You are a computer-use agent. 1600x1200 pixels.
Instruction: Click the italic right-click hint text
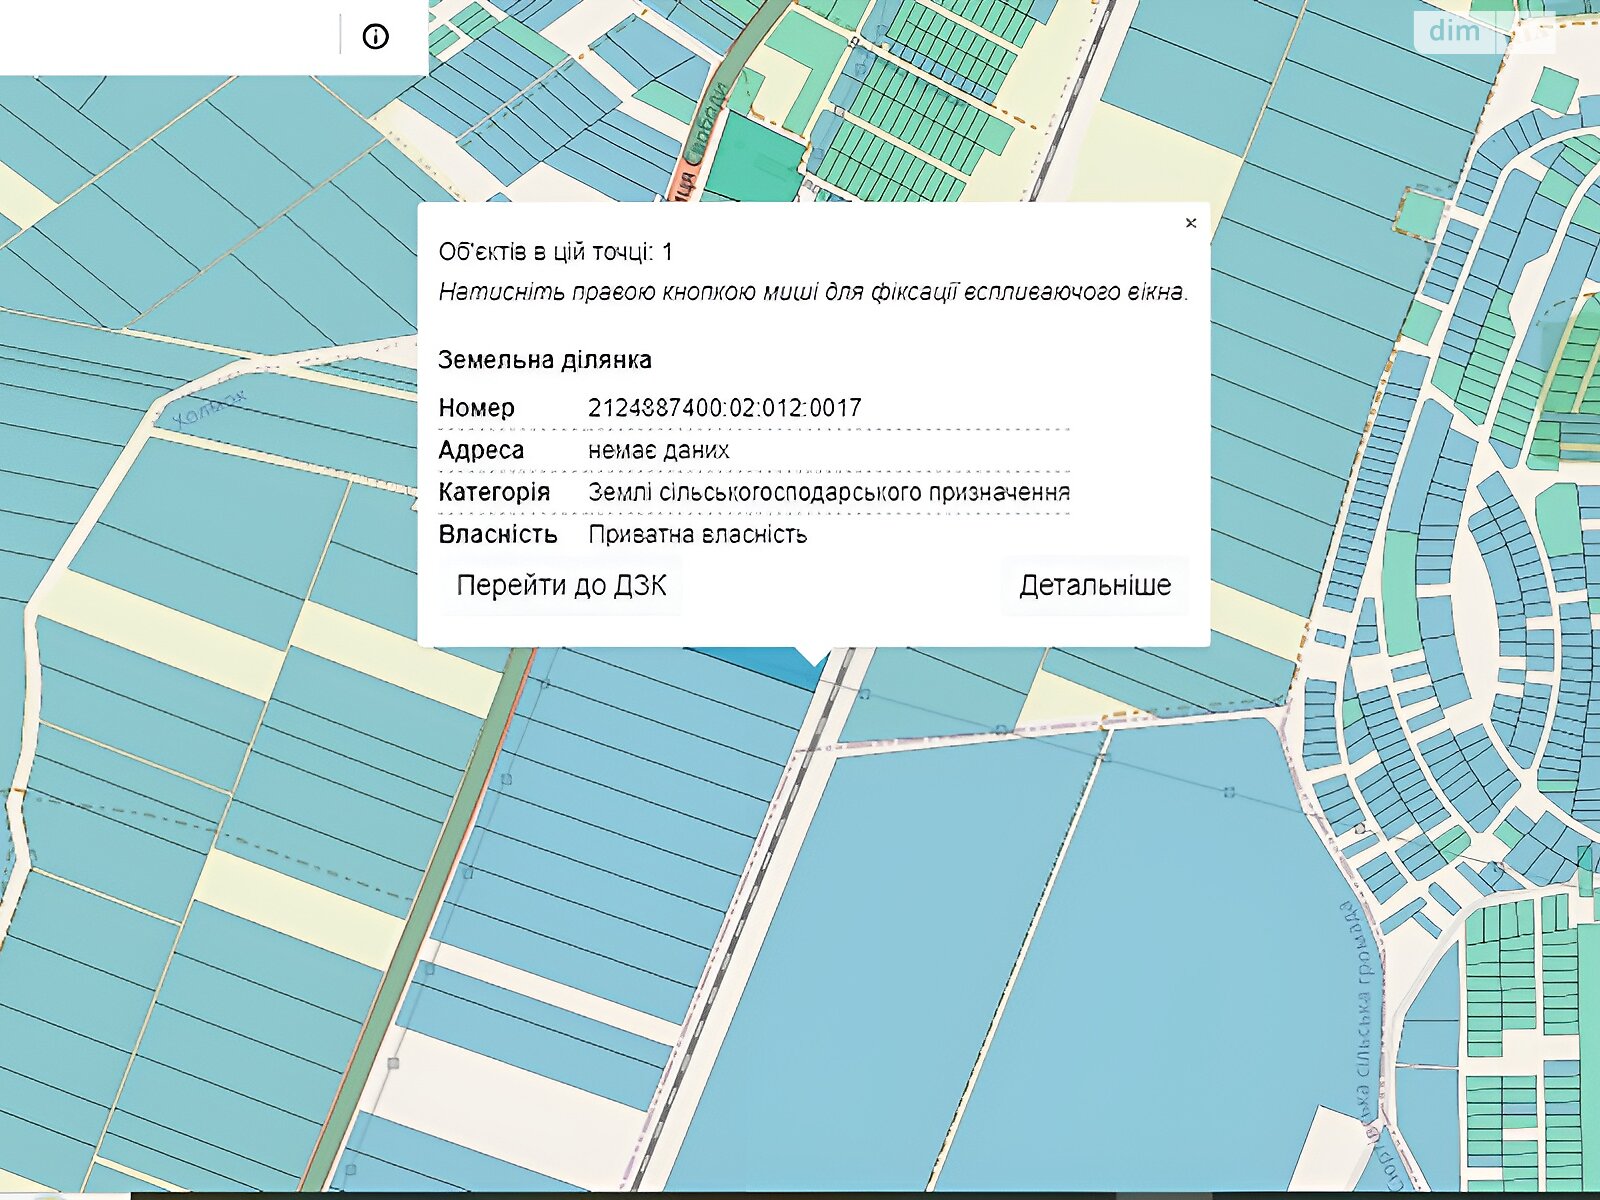click(813, 292)
